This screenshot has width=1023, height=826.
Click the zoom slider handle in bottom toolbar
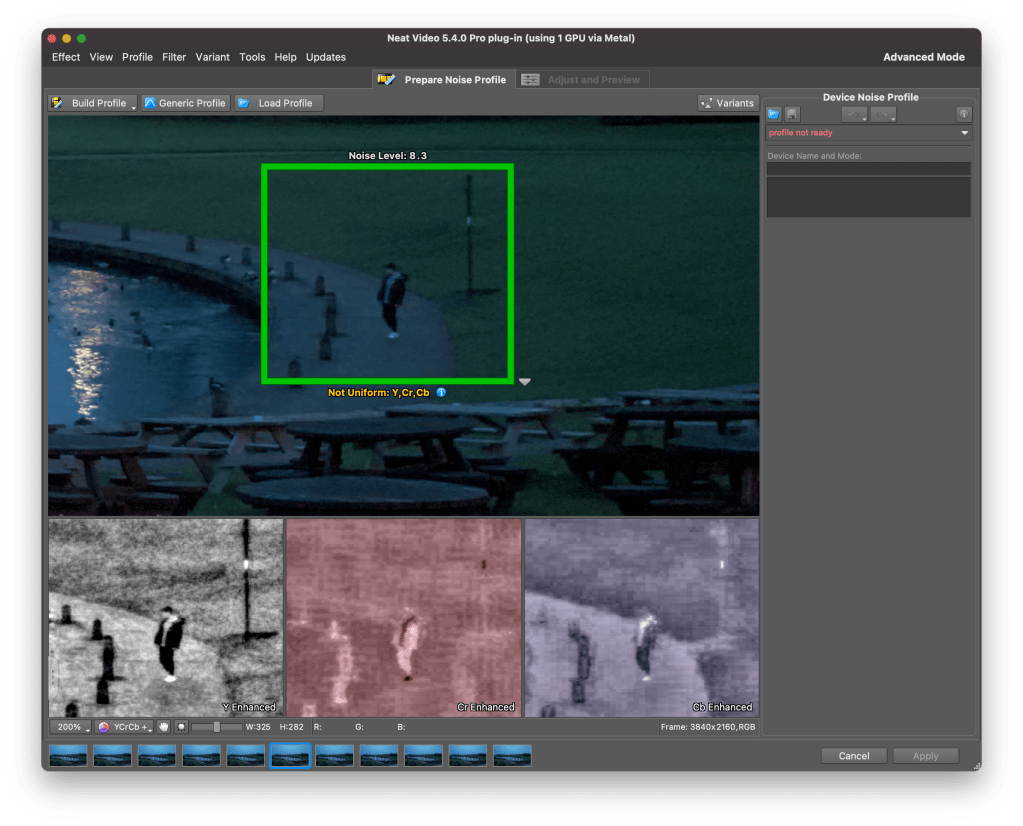tap(216, 727)
